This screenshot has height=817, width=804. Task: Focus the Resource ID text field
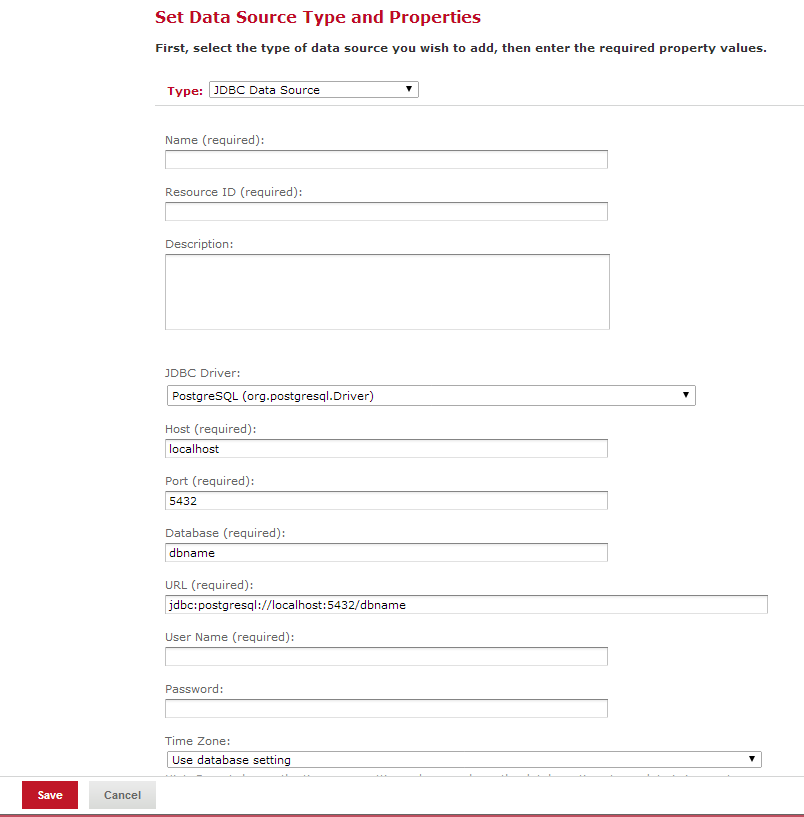[x=386, y=212]
